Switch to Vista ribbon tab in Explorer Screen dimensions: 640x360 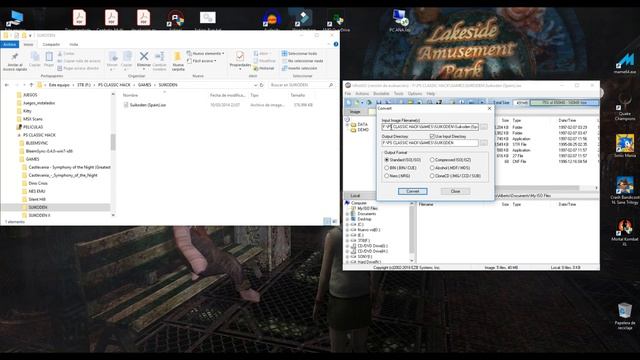[73, 44]
